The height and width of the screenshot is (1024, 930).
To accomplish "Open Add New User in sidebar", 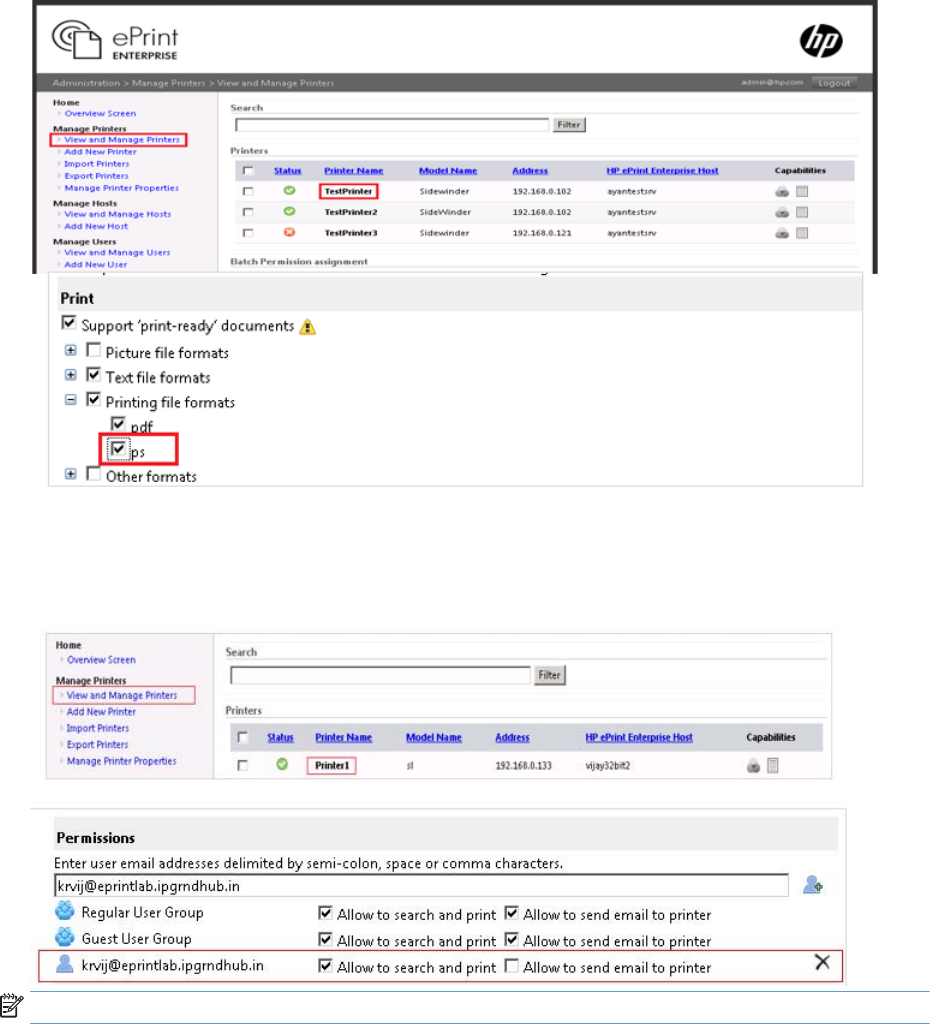I will coord(95,264).
